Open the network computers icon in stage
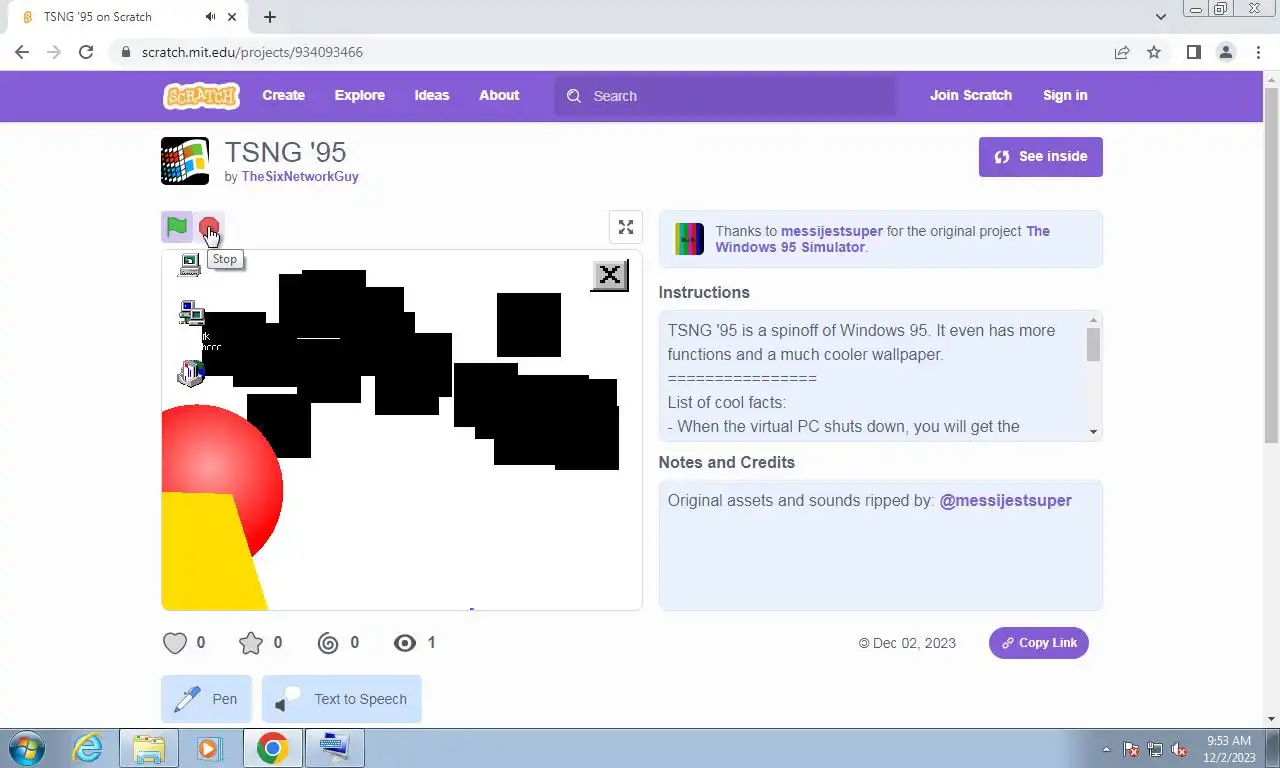This screenshot has width=1280, height=768. (191, 313)
